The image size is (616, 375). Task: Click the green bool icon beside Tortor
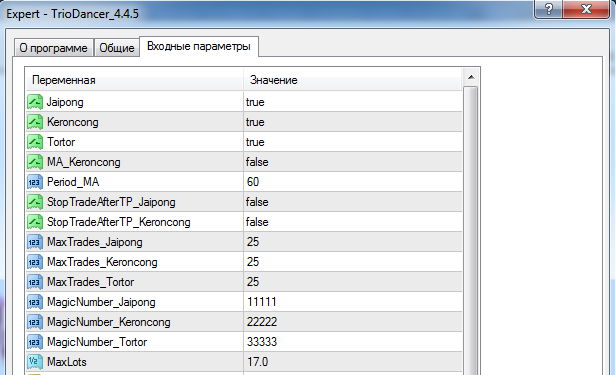pos(35,142)
